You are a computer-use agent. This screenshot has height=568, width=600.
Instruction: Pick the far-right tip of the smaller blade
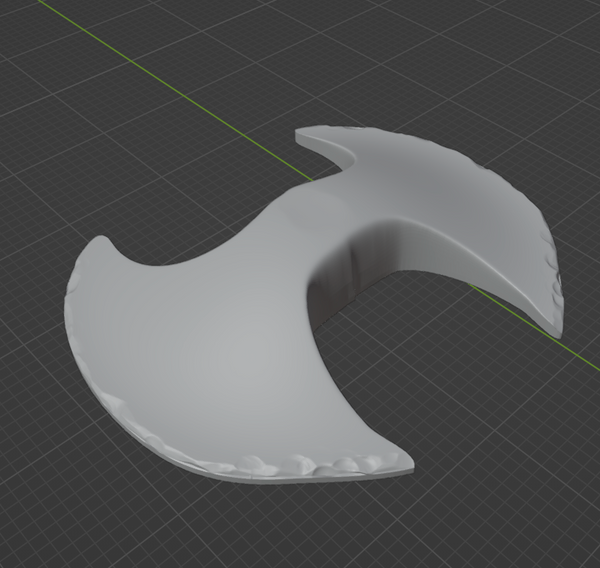point(556,330)
